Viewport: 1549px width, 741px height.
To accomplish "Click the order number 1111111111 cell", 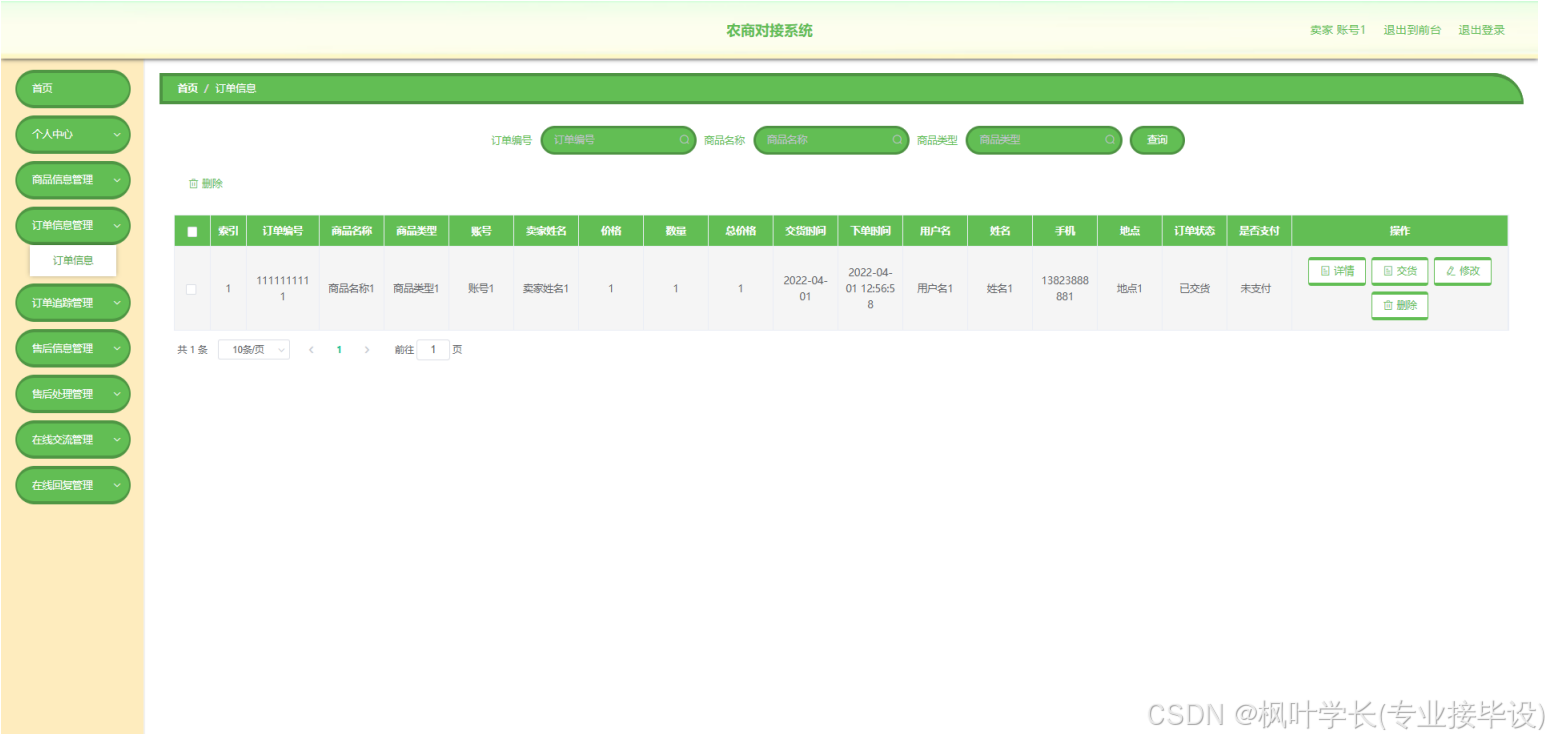I will point(283,289).
